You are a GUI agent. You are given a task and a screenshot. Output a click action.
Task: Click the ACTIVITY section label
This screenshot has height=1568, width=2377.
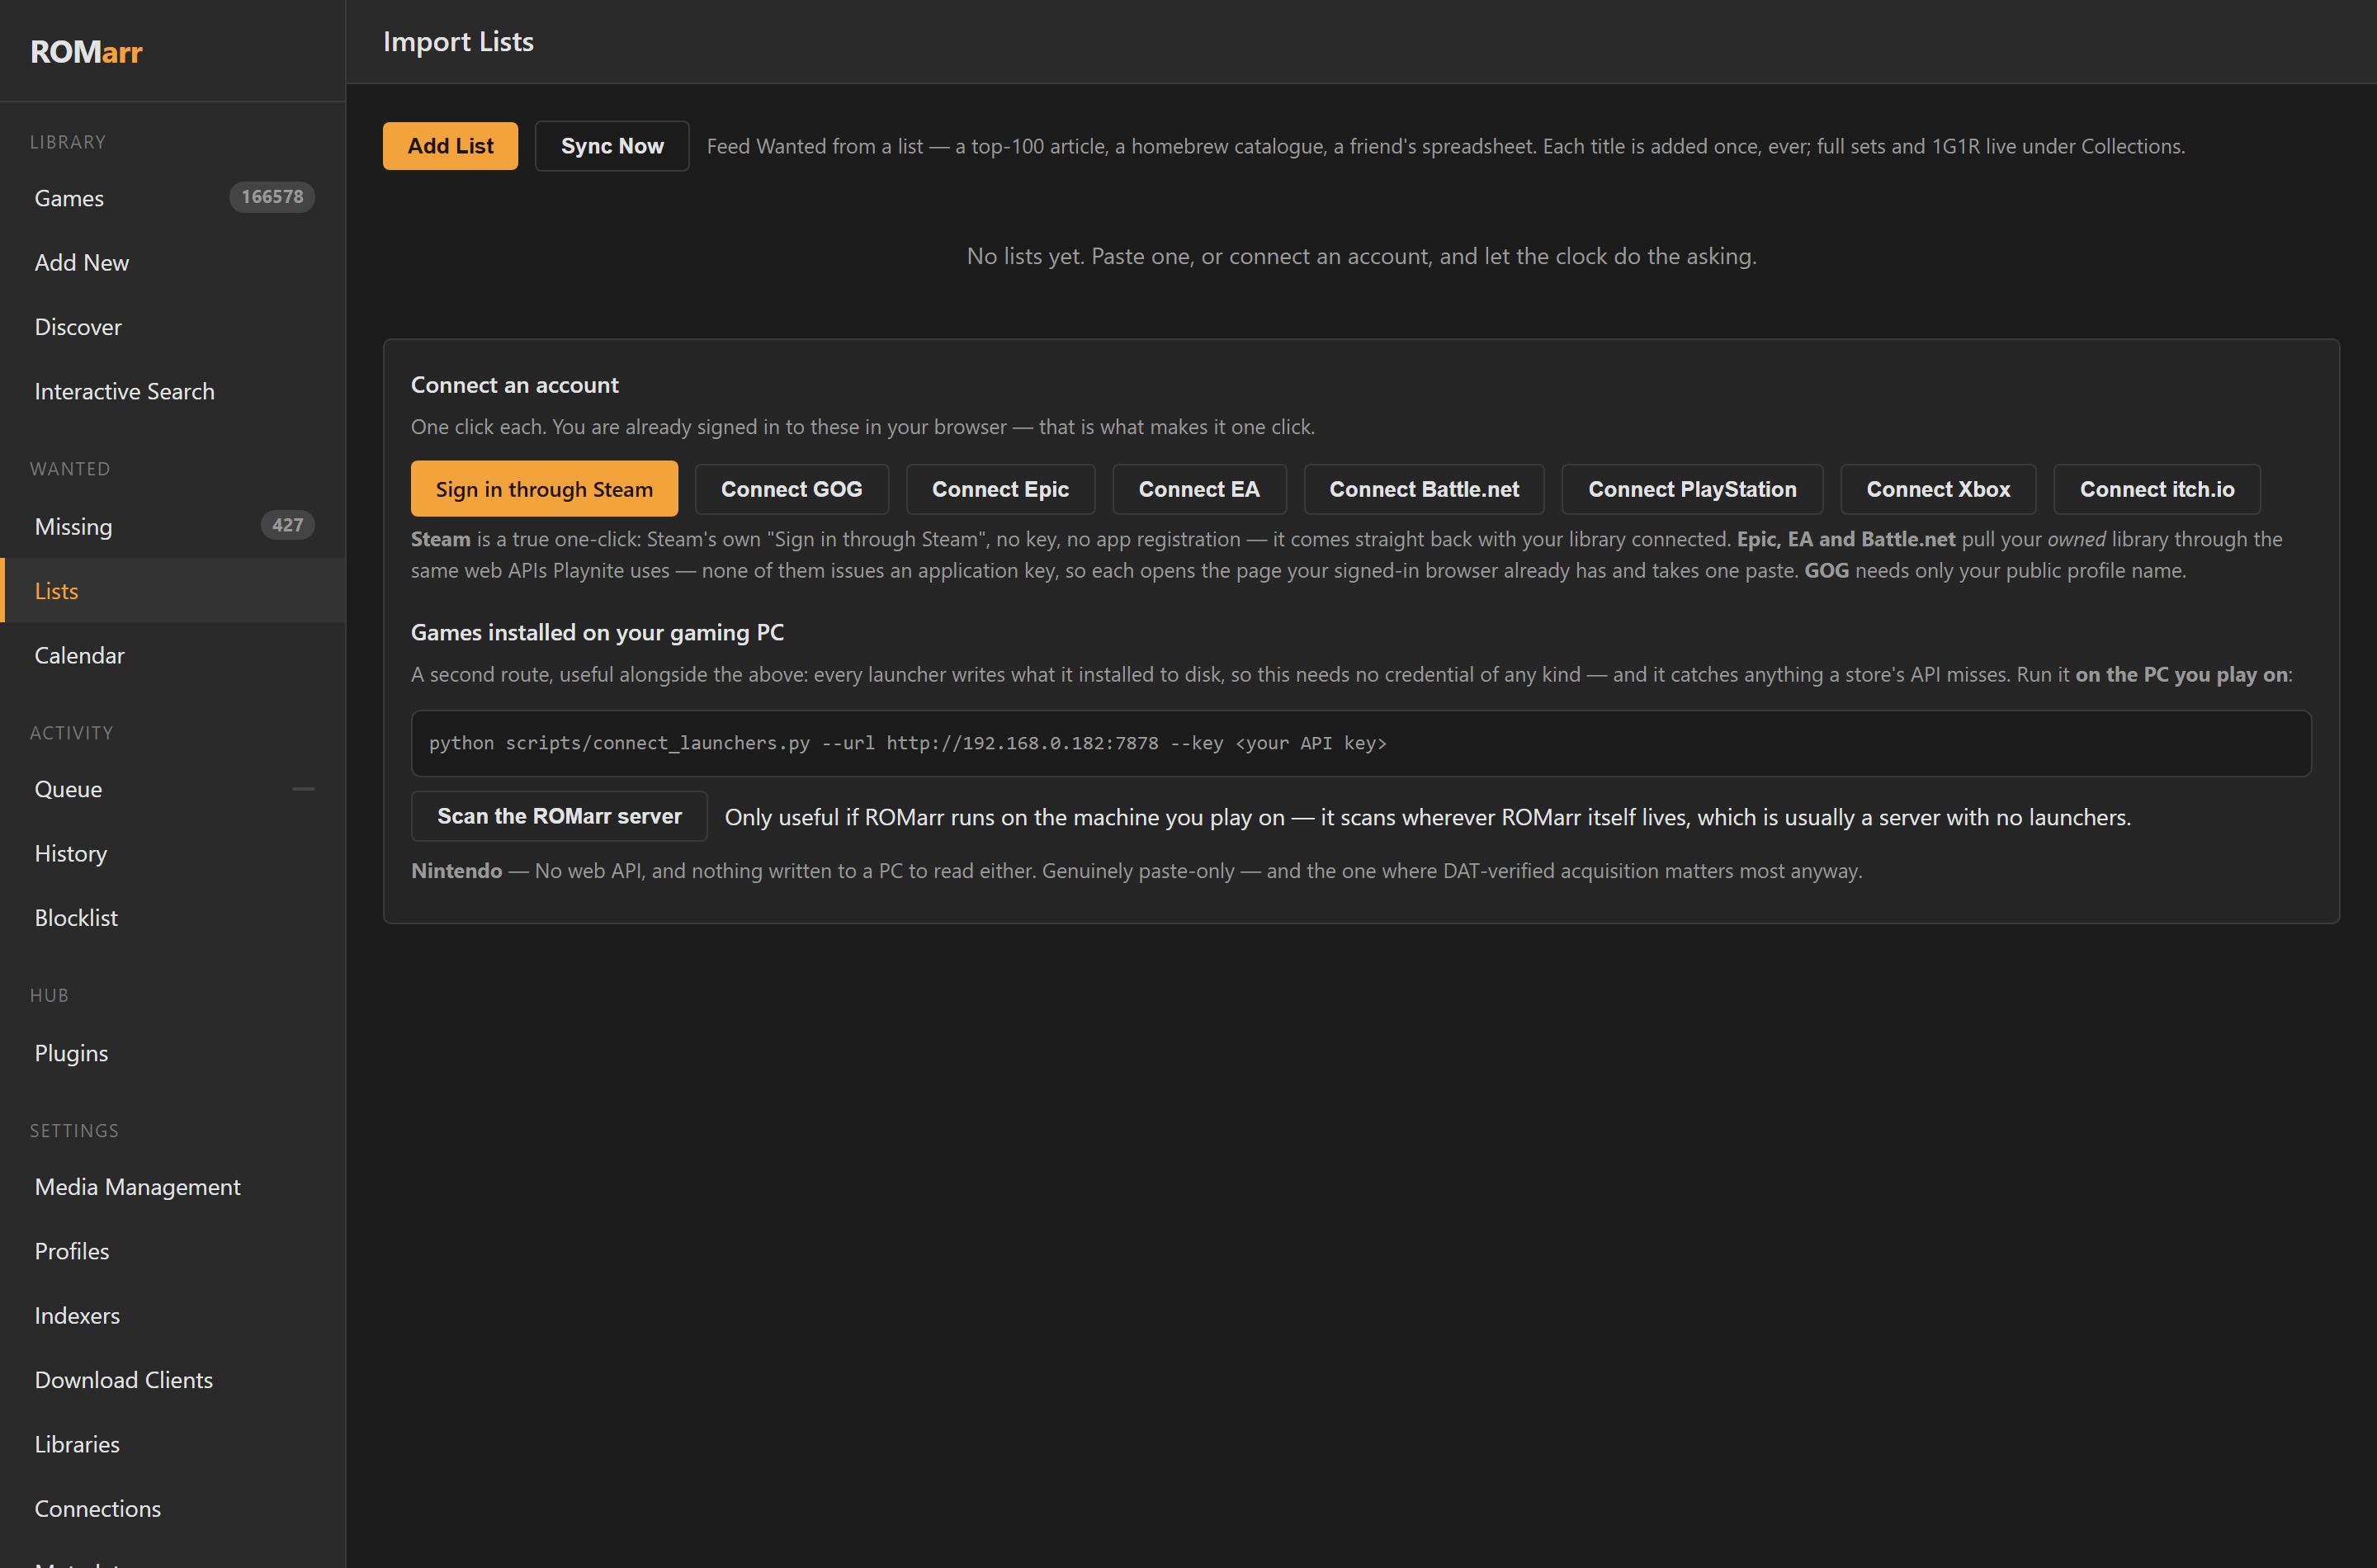coord(72,733)
